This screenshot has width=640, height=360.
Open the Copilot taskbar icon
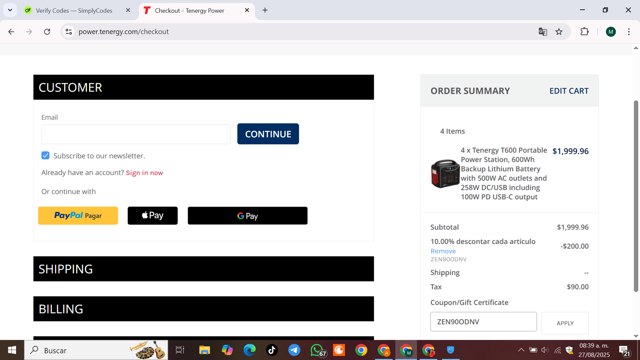[227, 350]
